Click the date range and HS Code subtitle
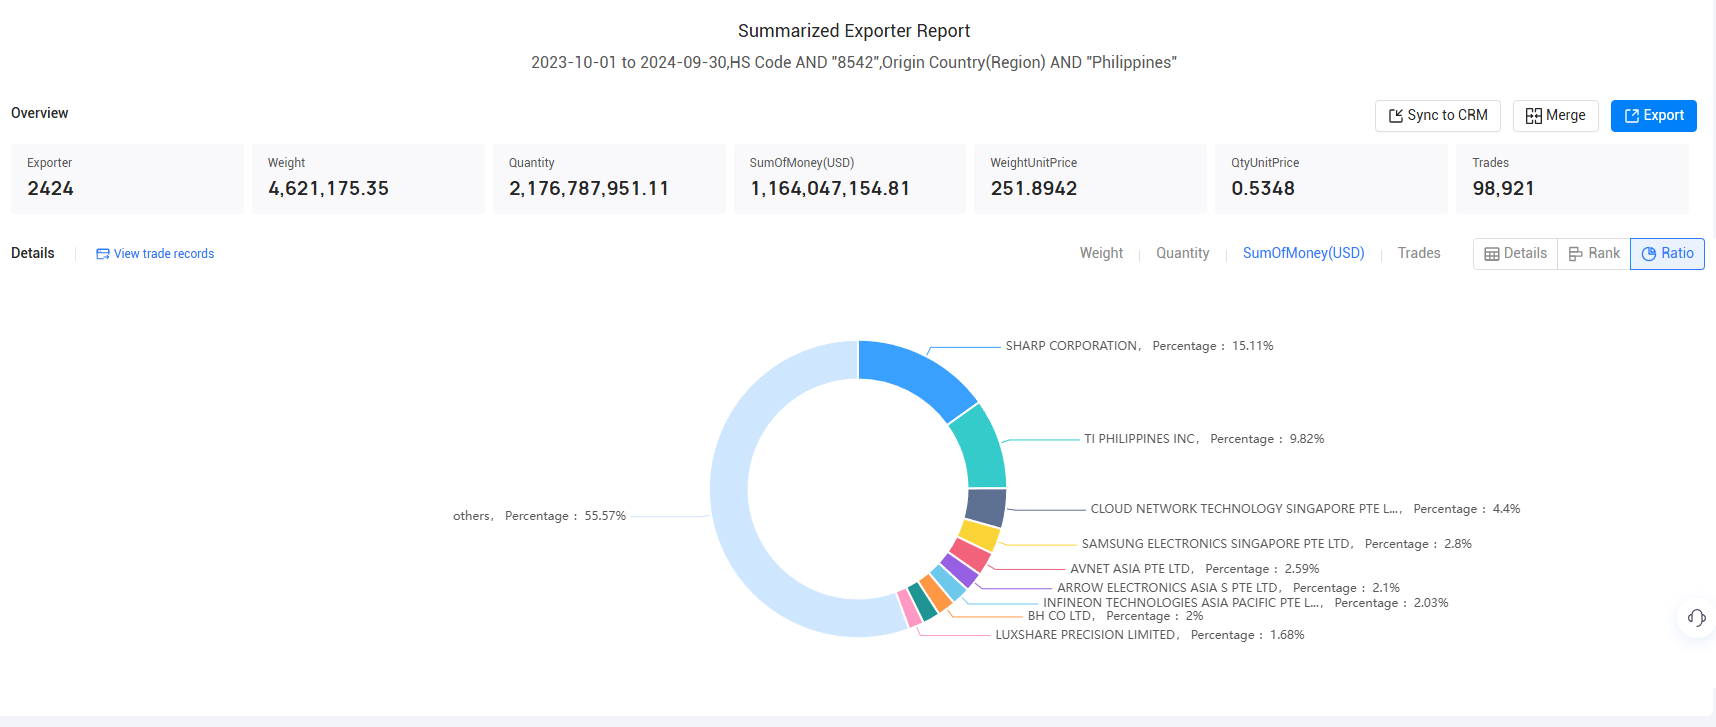1716x727 pixels. [854, 62]
